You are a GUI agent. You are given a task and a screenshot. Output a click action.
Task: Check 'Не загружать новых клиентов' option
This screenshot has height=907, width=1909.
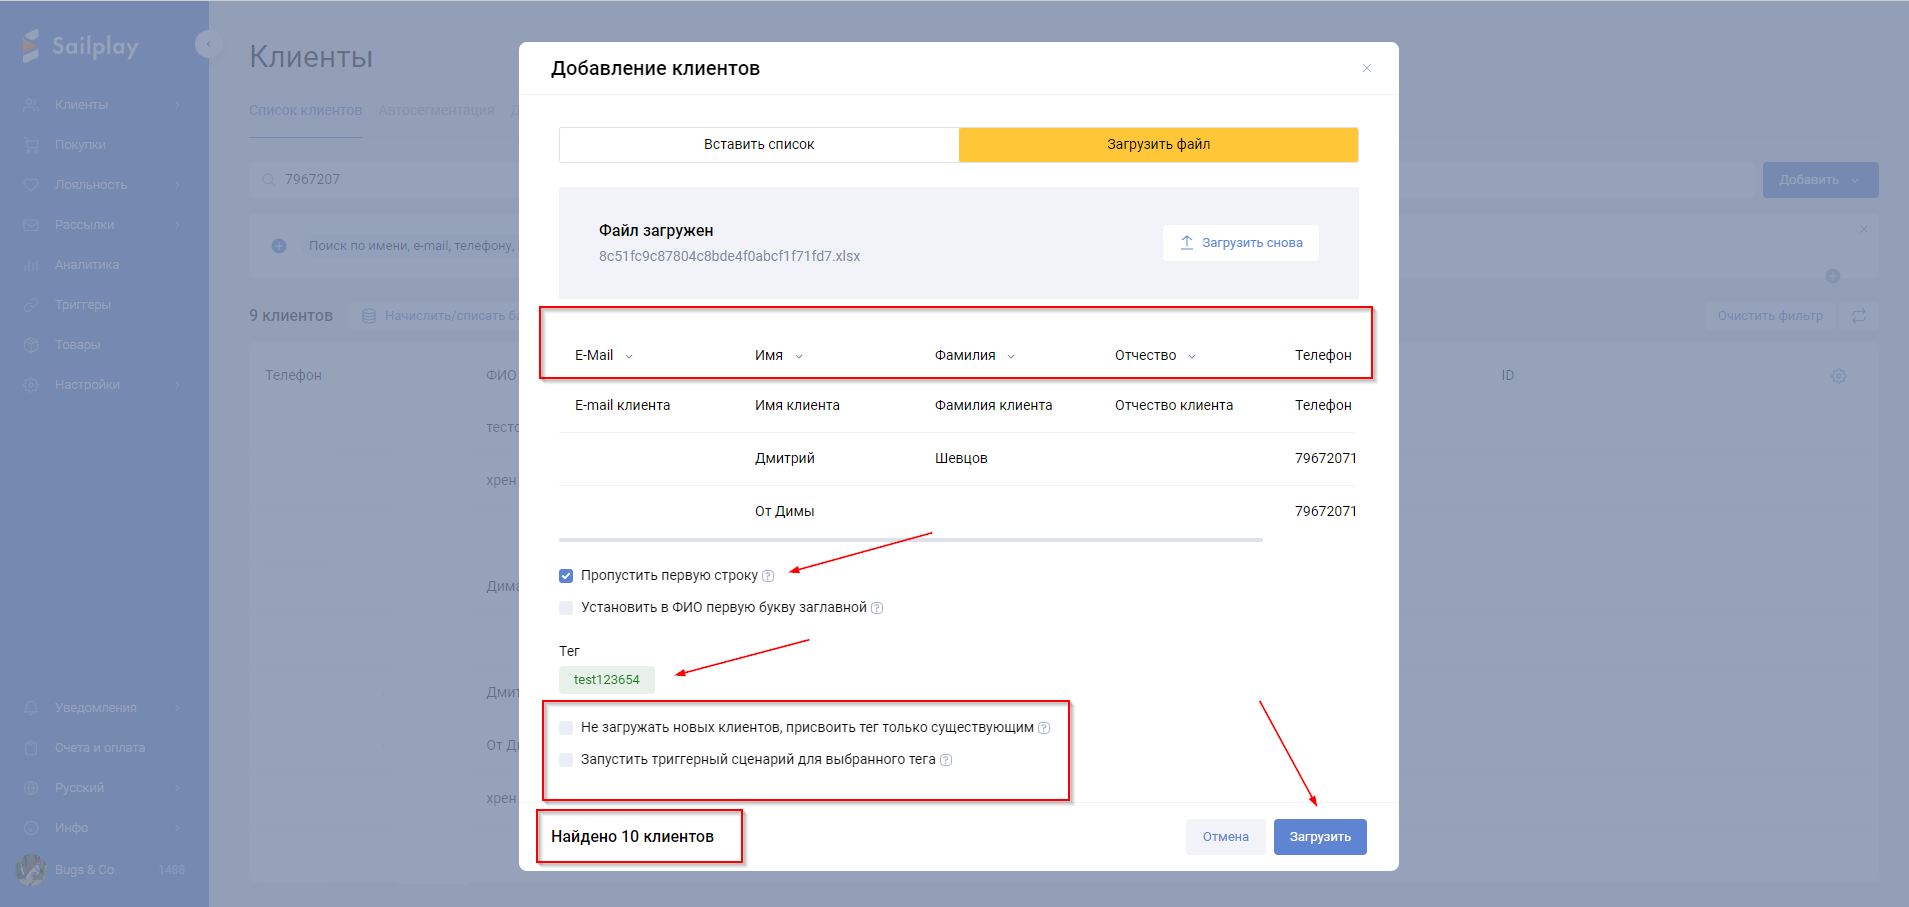pos(566,728)
